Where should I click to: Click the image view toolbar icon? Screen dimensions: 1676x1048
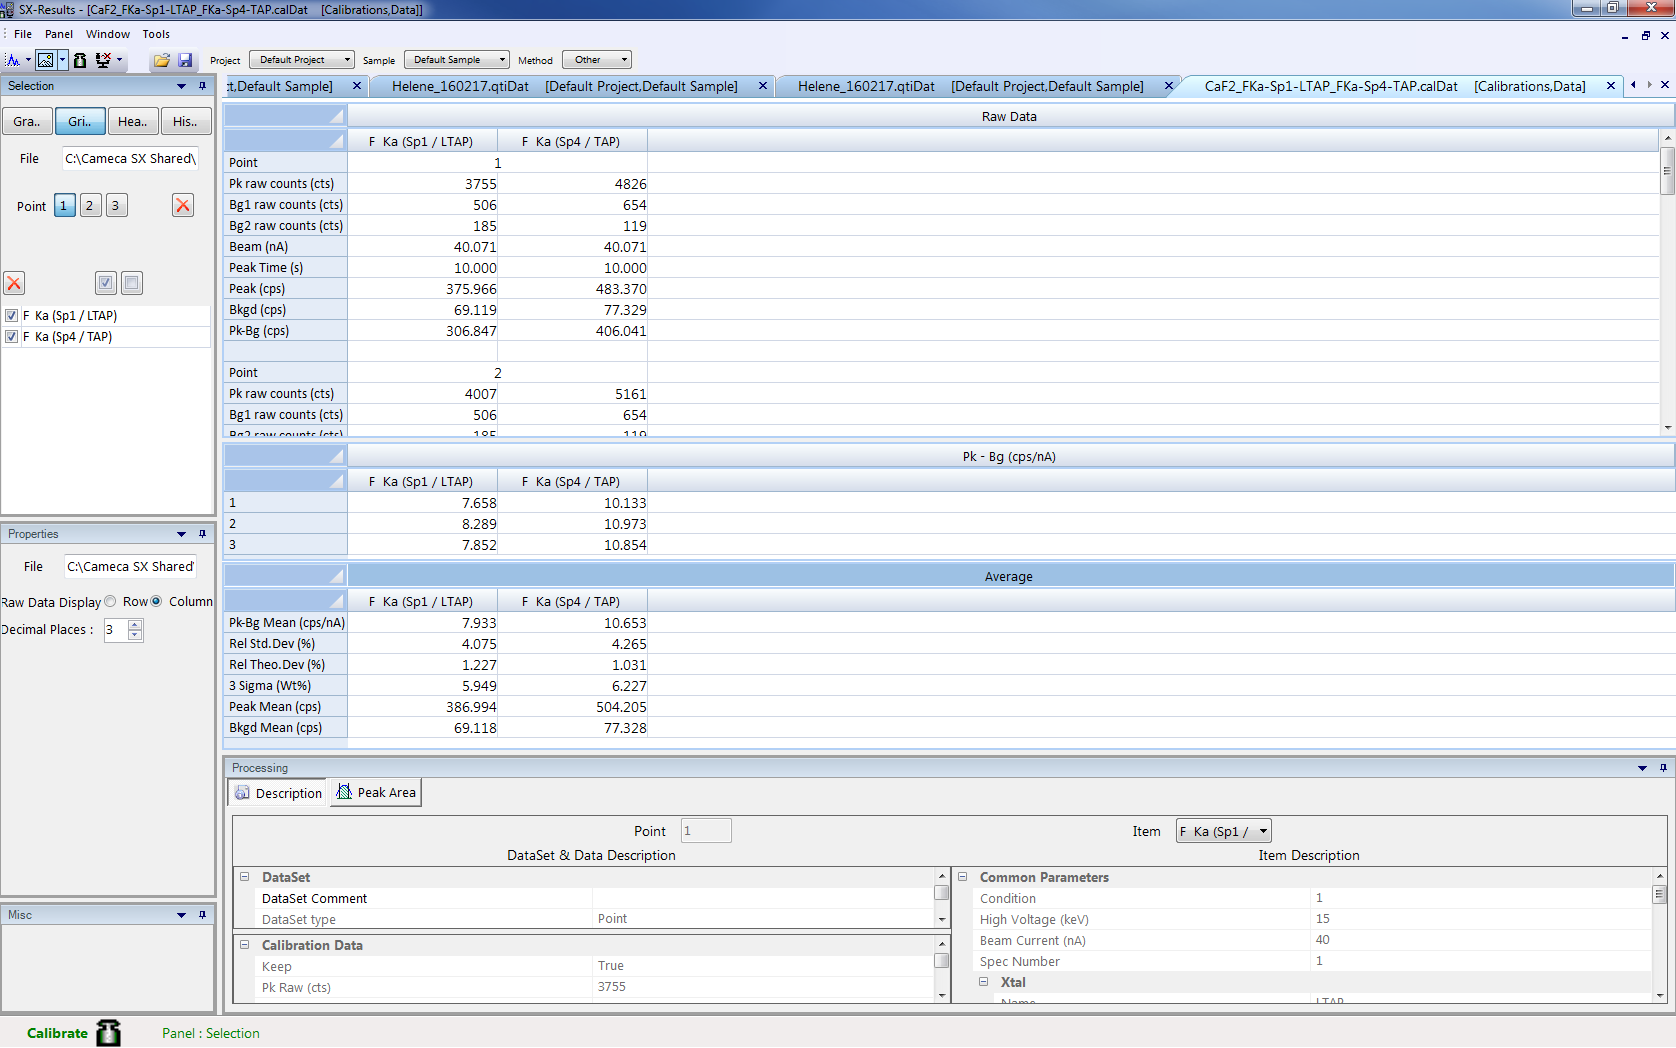click(x=46, y=60)
